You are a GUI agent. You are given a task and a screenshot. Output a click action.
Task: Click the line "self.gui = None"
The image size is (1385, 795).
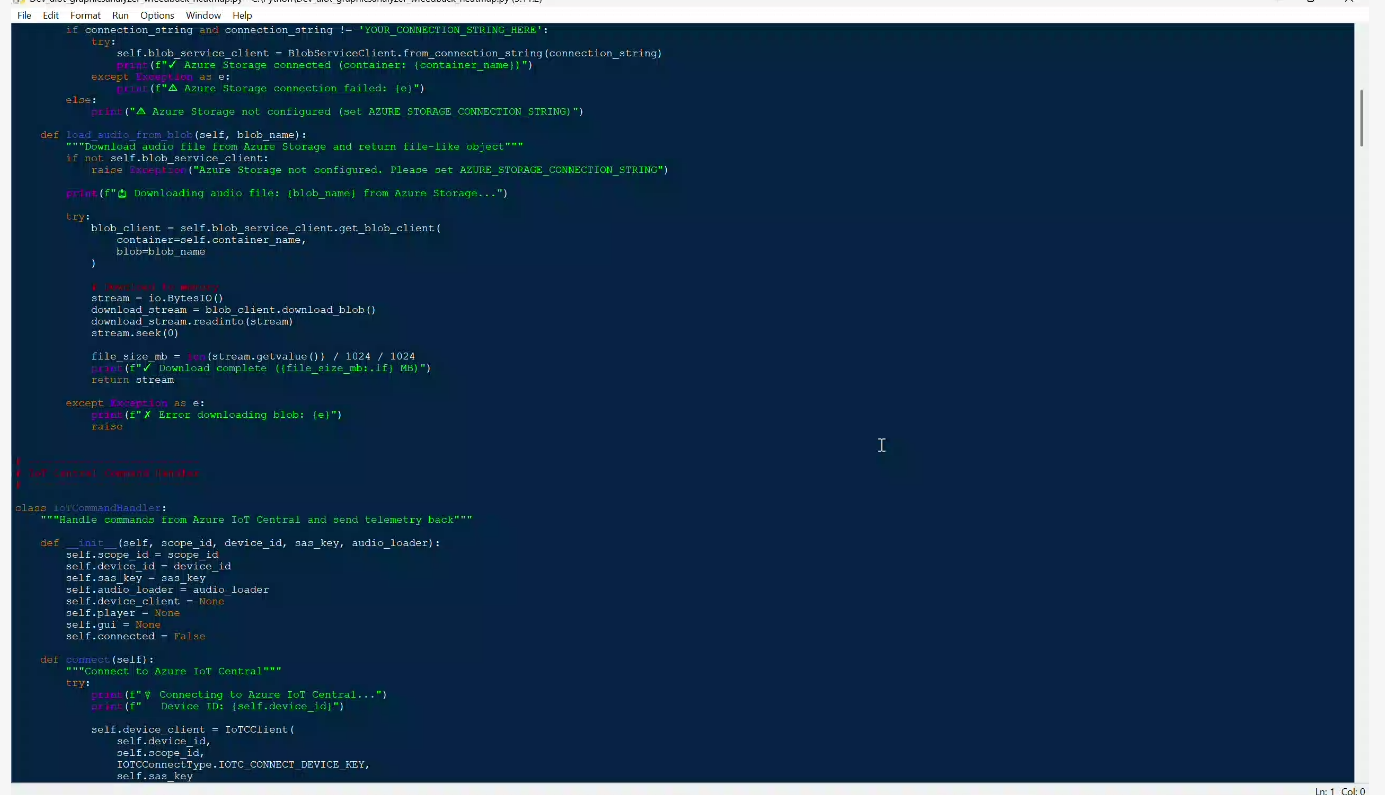pyautogui.click(x=113, y=625)
